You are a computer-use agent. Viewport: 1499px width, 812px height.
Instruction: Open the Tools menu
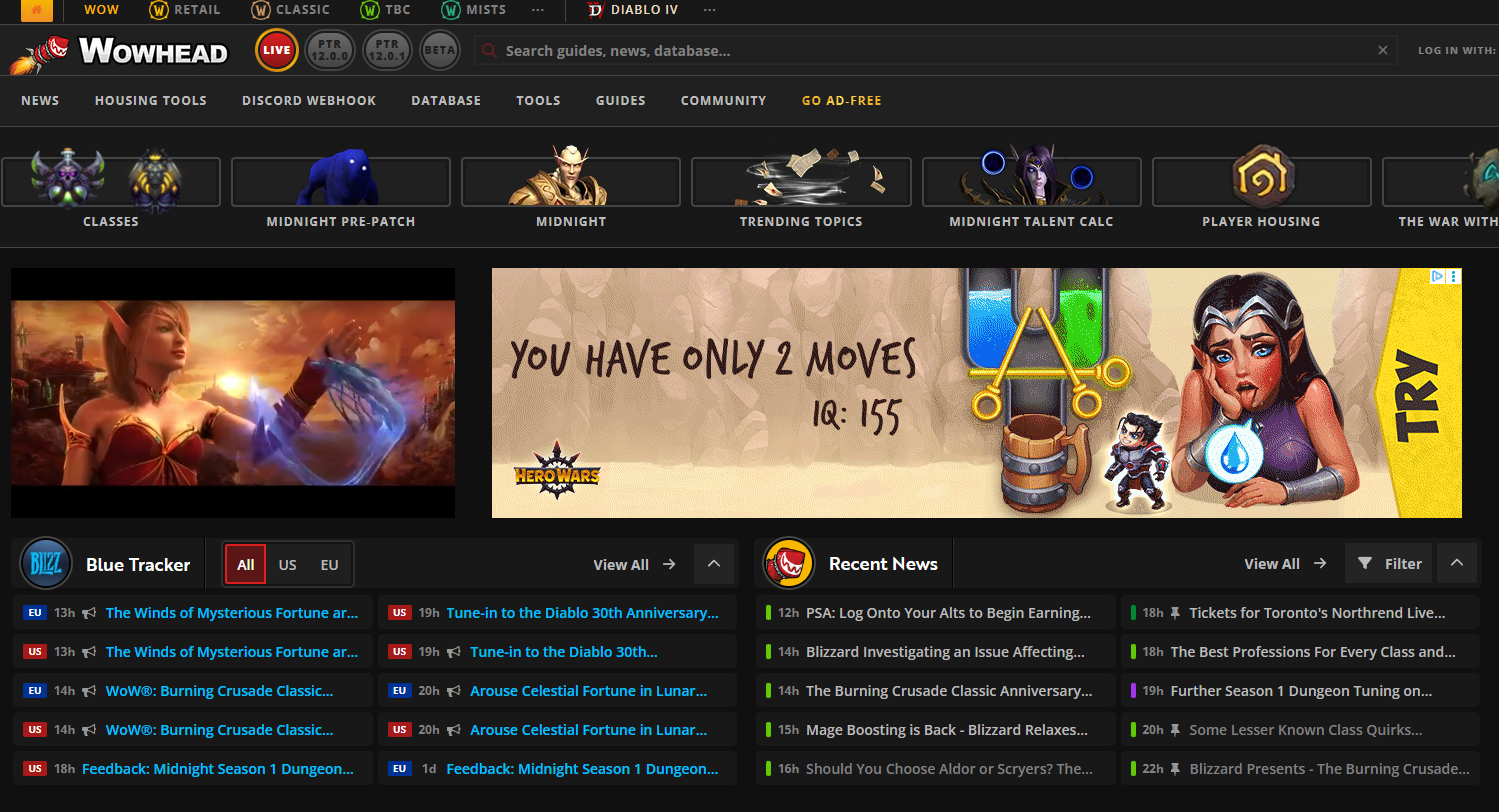[x=538, y=101]
